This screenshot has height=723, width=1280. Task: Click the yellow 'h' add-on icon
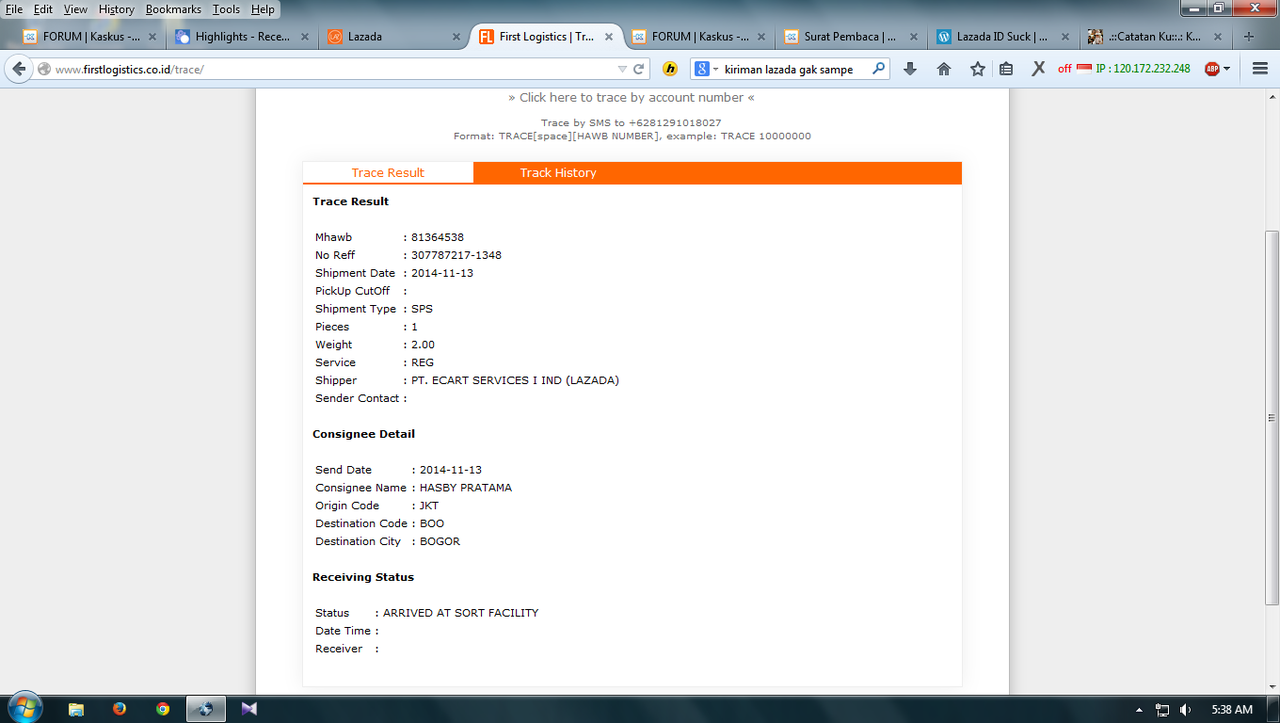pos(670,69)
